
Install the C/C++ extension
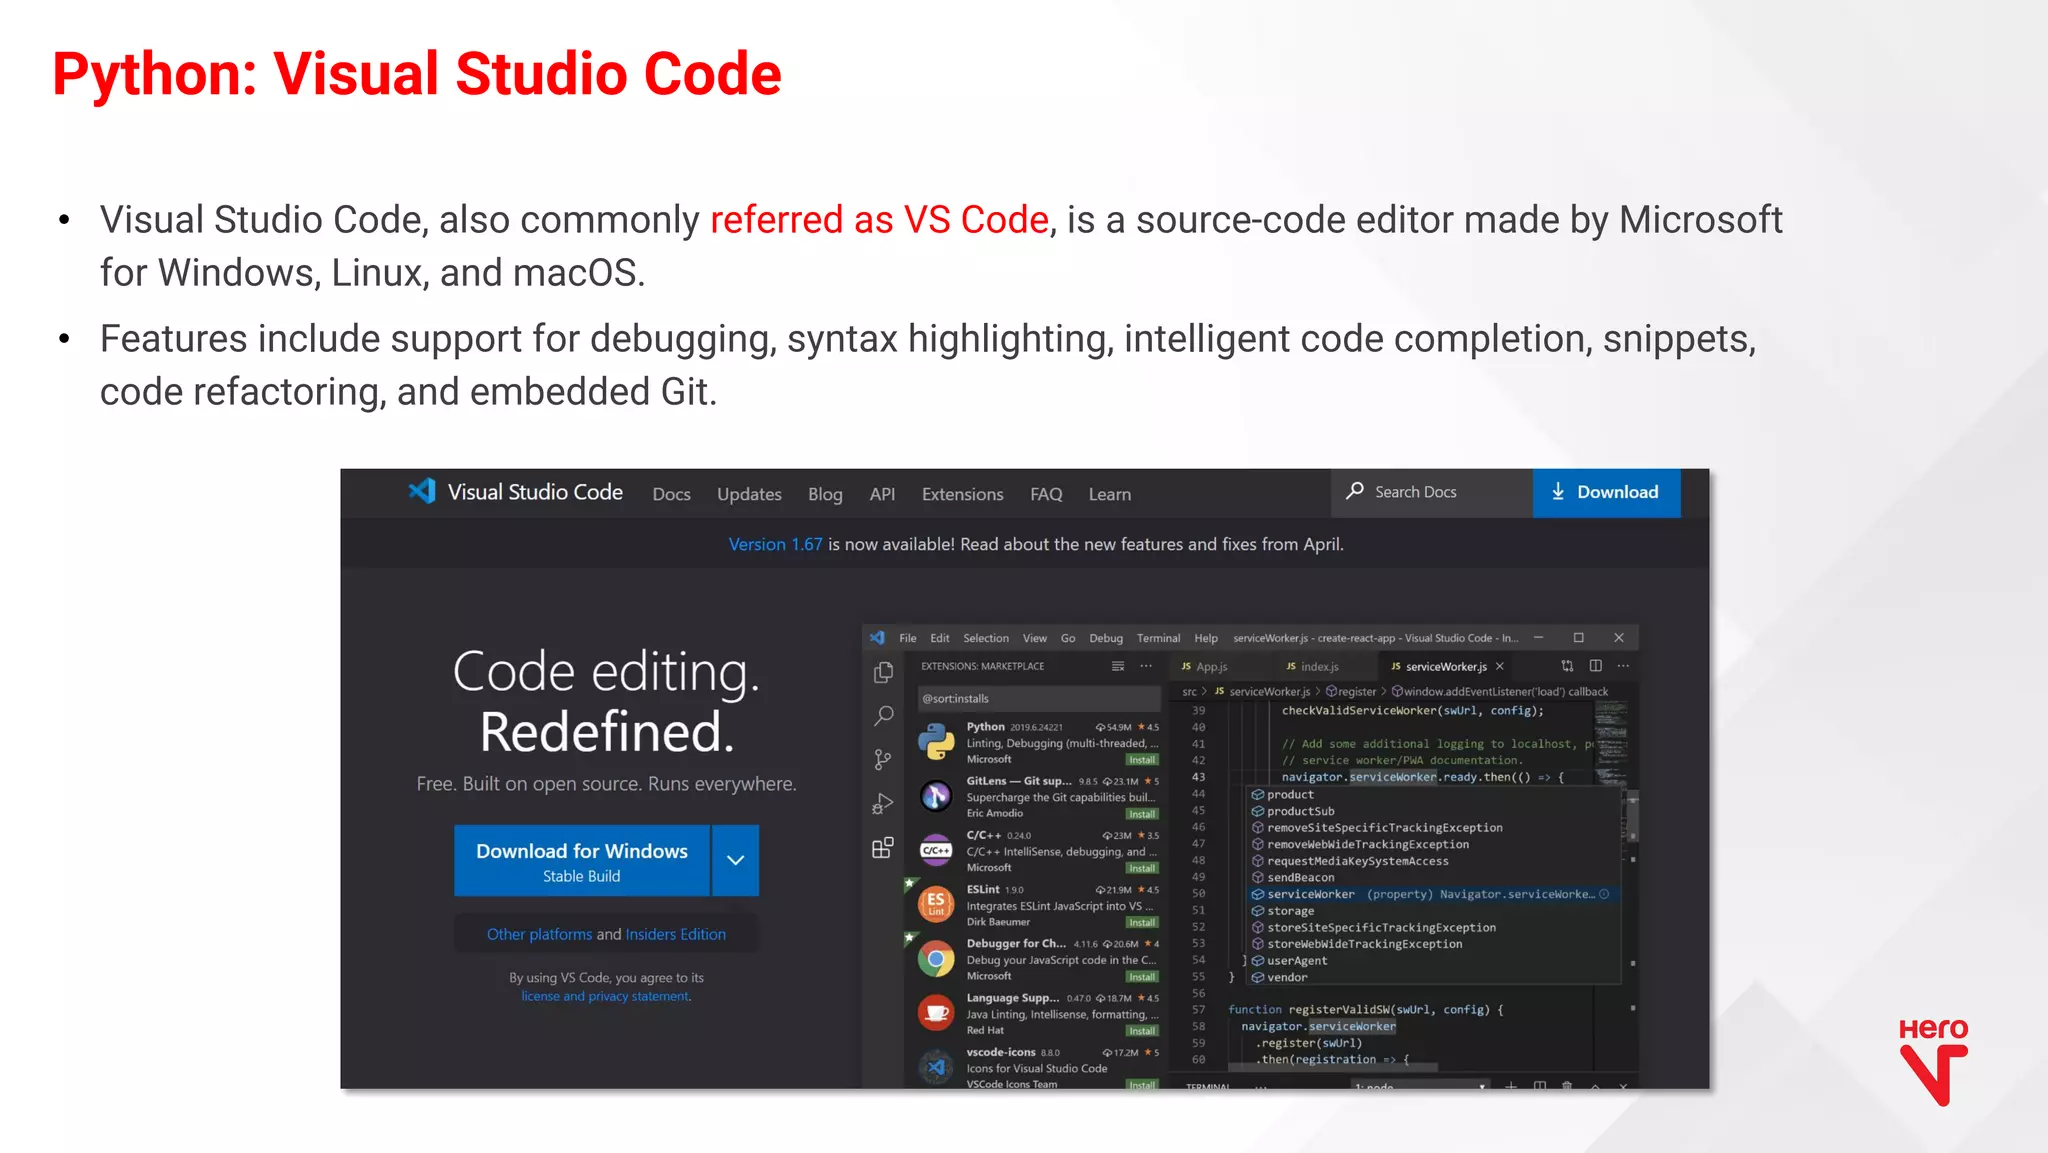pyautogui.click(x=1142, y=868)
